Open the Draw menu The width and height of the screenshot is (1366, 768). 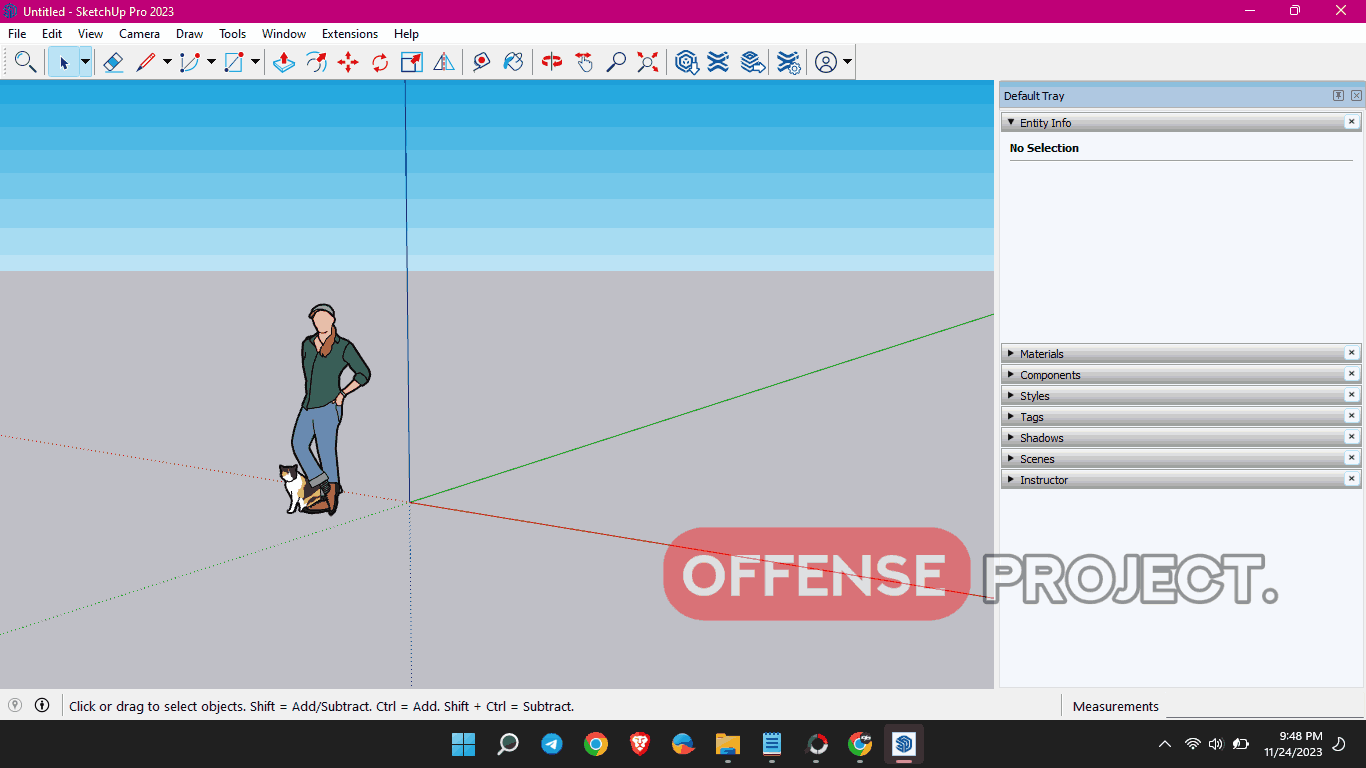[x=189, y=34]
